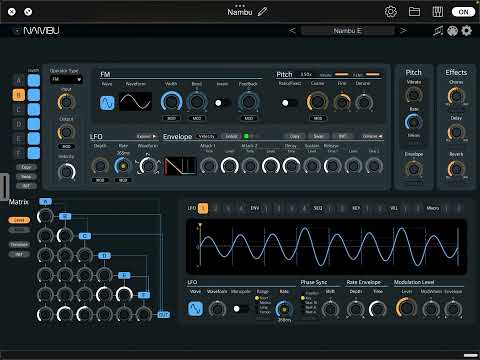Viewport: 480px width, 360px height.
Task: Click operator A blue switch square
Action: coord(34,80)
